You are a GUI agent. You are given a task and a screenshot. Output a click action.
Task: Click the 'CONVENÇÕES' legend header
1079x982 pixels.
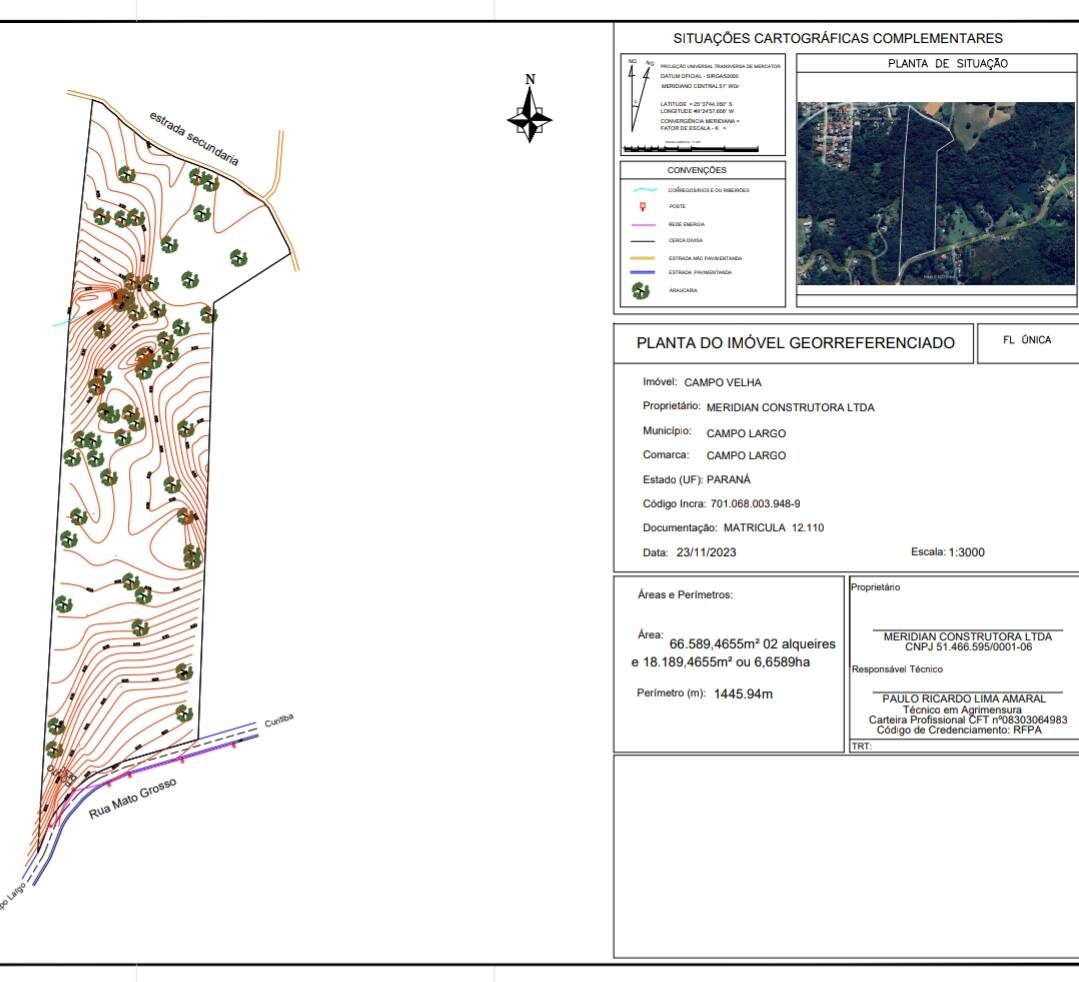(696, 170)
